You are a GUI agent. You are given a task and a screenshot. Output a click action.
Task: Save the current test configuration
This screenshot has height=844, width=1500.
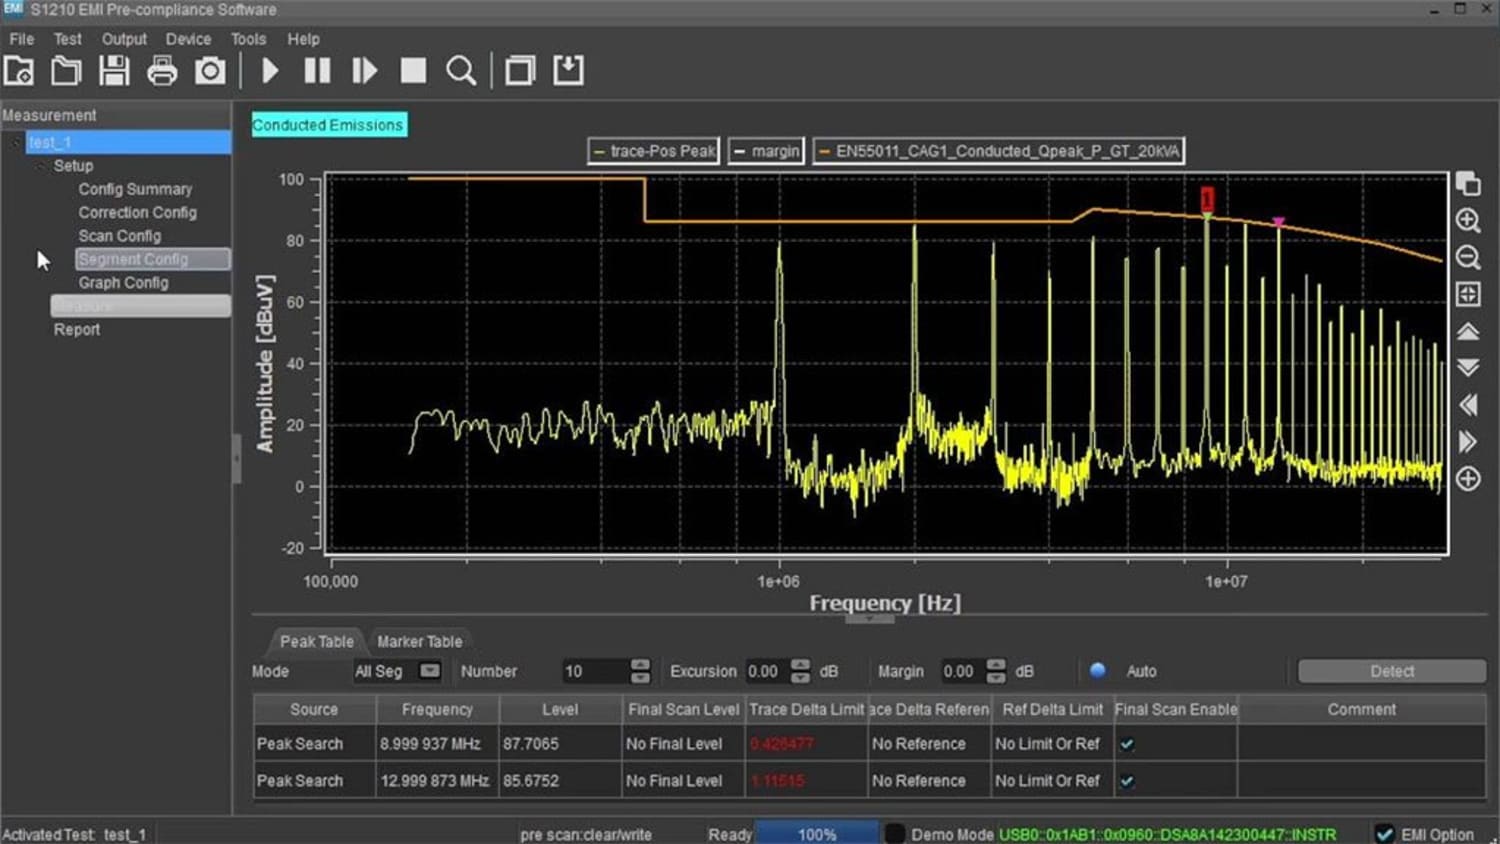point(114,70)
